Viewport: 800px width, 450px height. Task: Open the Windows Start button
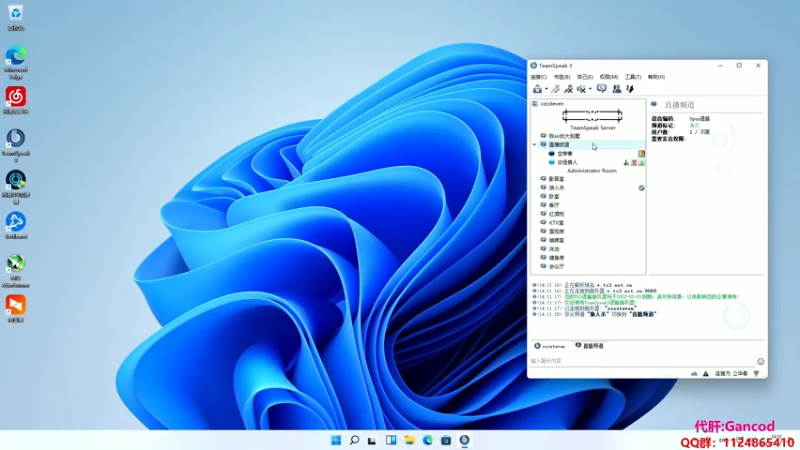point(336,440)
